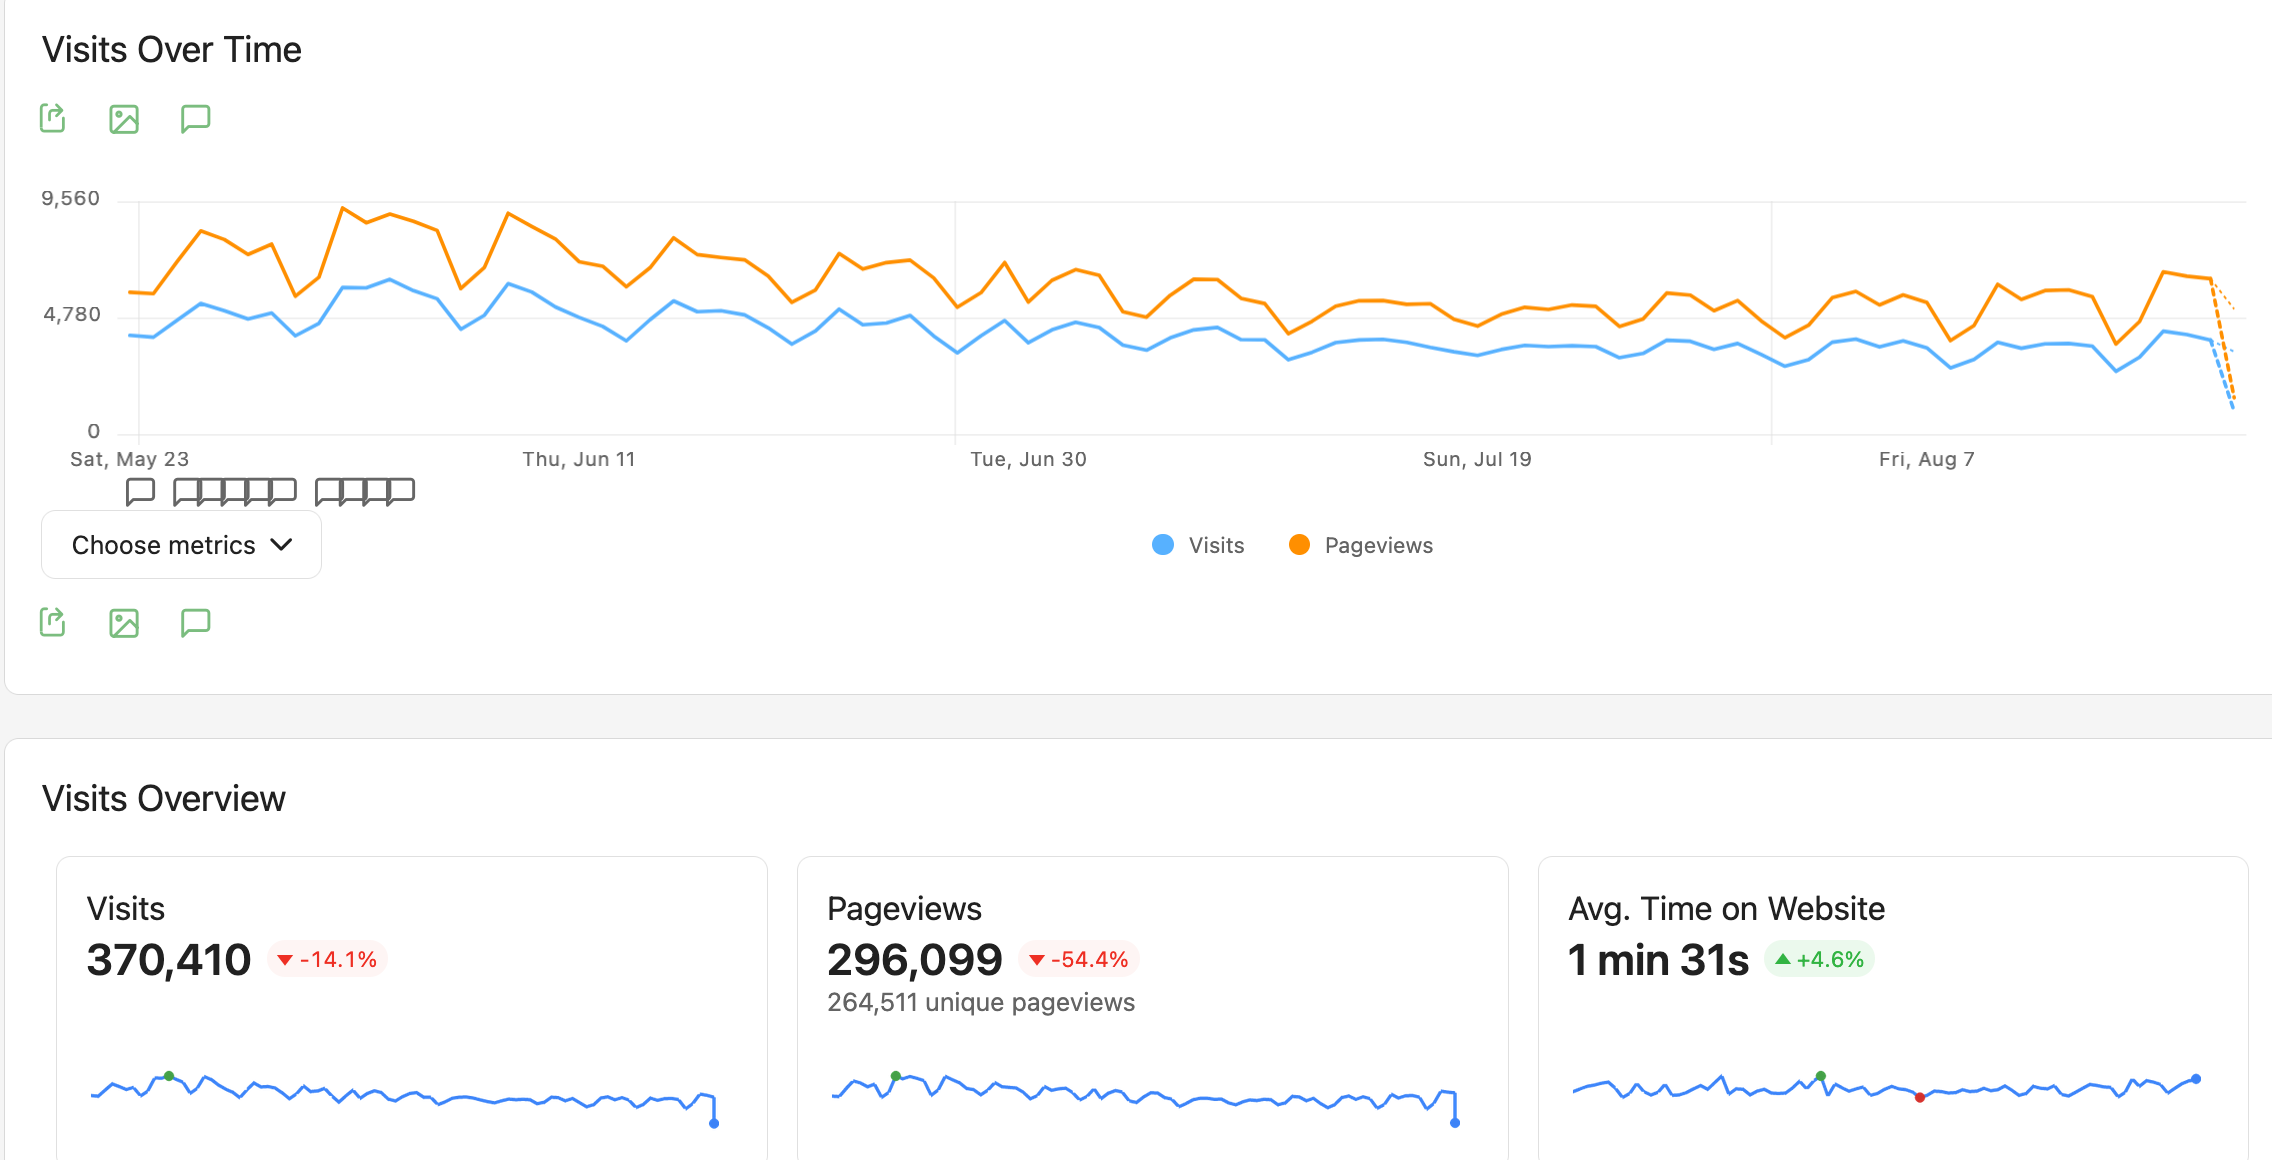Image resolution: width=2272 pixels, height=1160 pixels.
Task: Toggle the Pageviews series in the legend
Action: [1361, 545]
